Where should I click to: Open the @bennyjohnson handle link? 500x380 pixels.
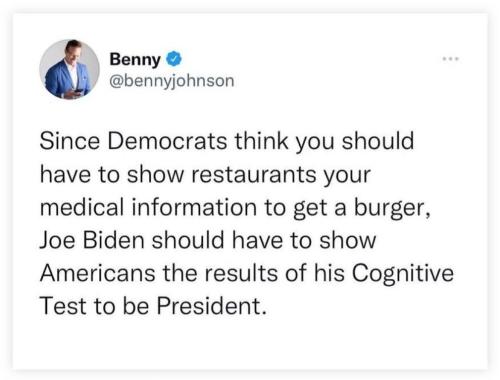click(x=172, y=81)
